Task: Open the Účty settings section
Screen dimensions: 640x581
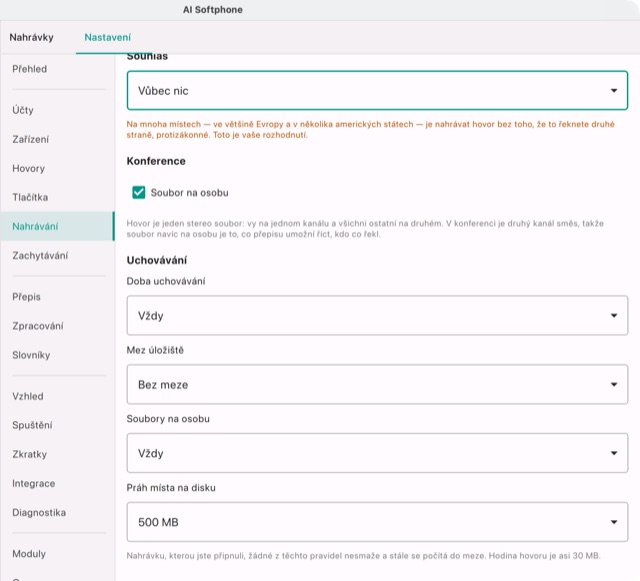Action: [x=23, y=110]
